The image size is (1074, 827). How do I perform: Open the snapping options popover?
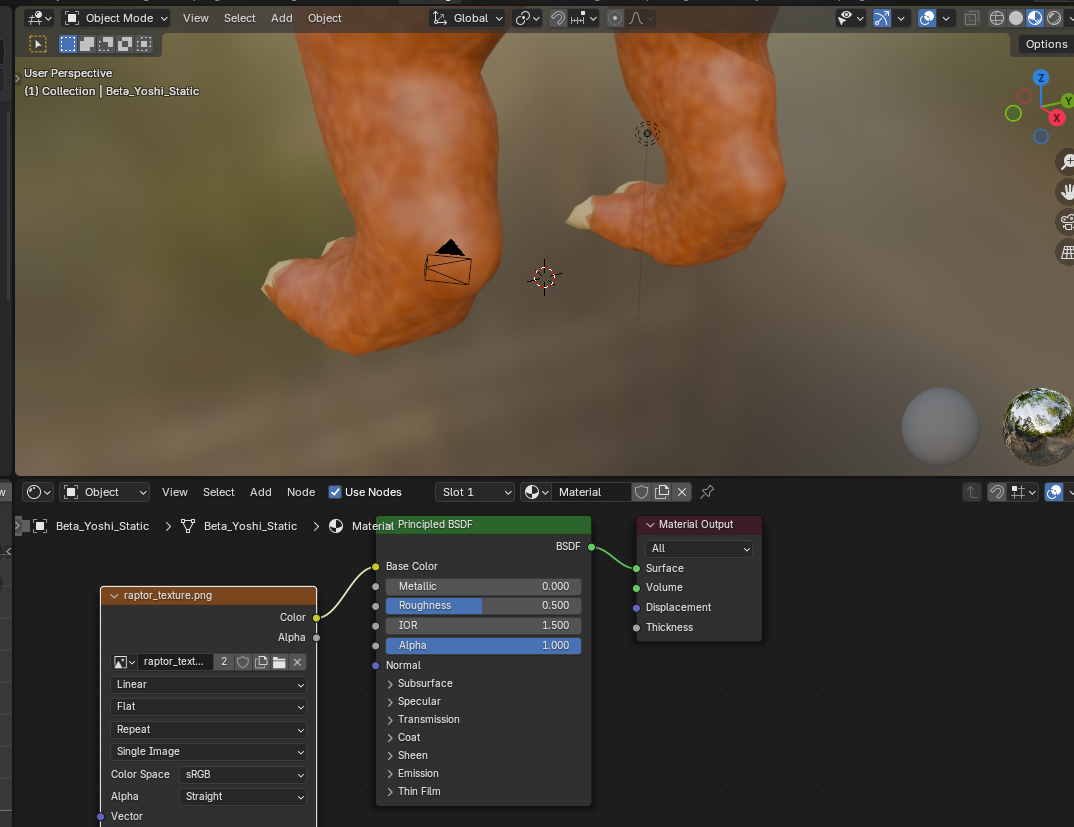[584, 18]
